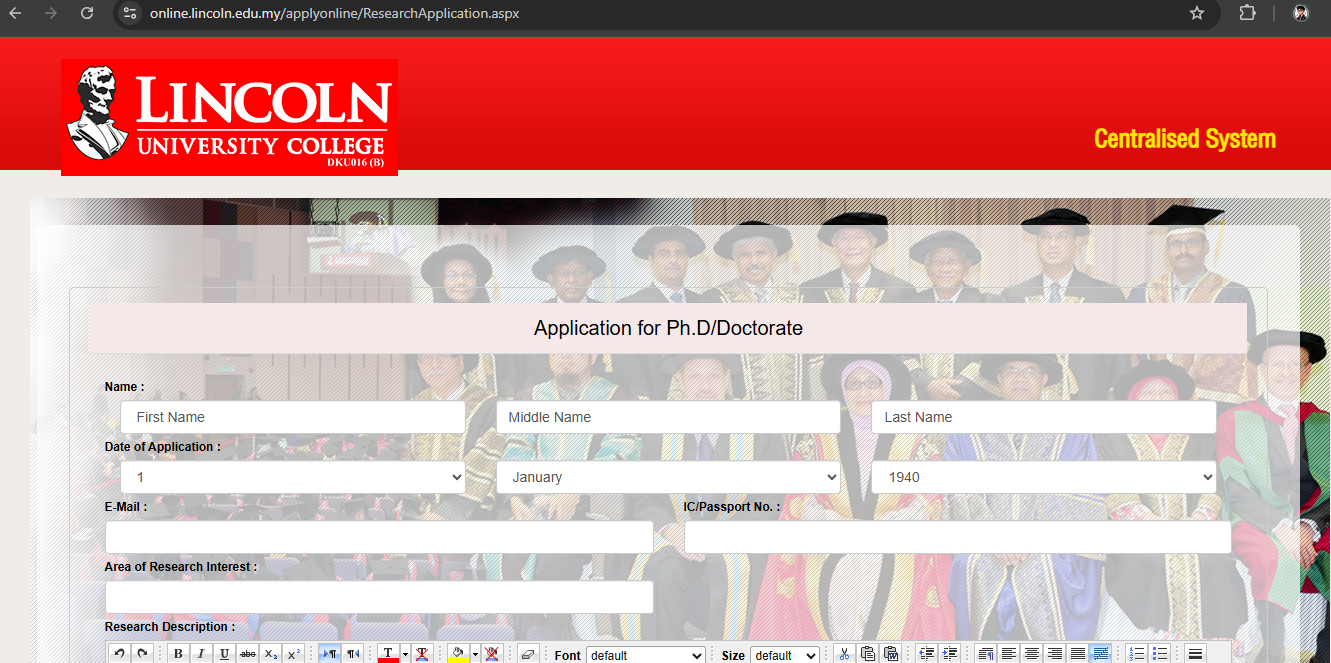Open the 1940 year dropdown
This screenshot has width=1331, height=663.
tap(1044, 477)
